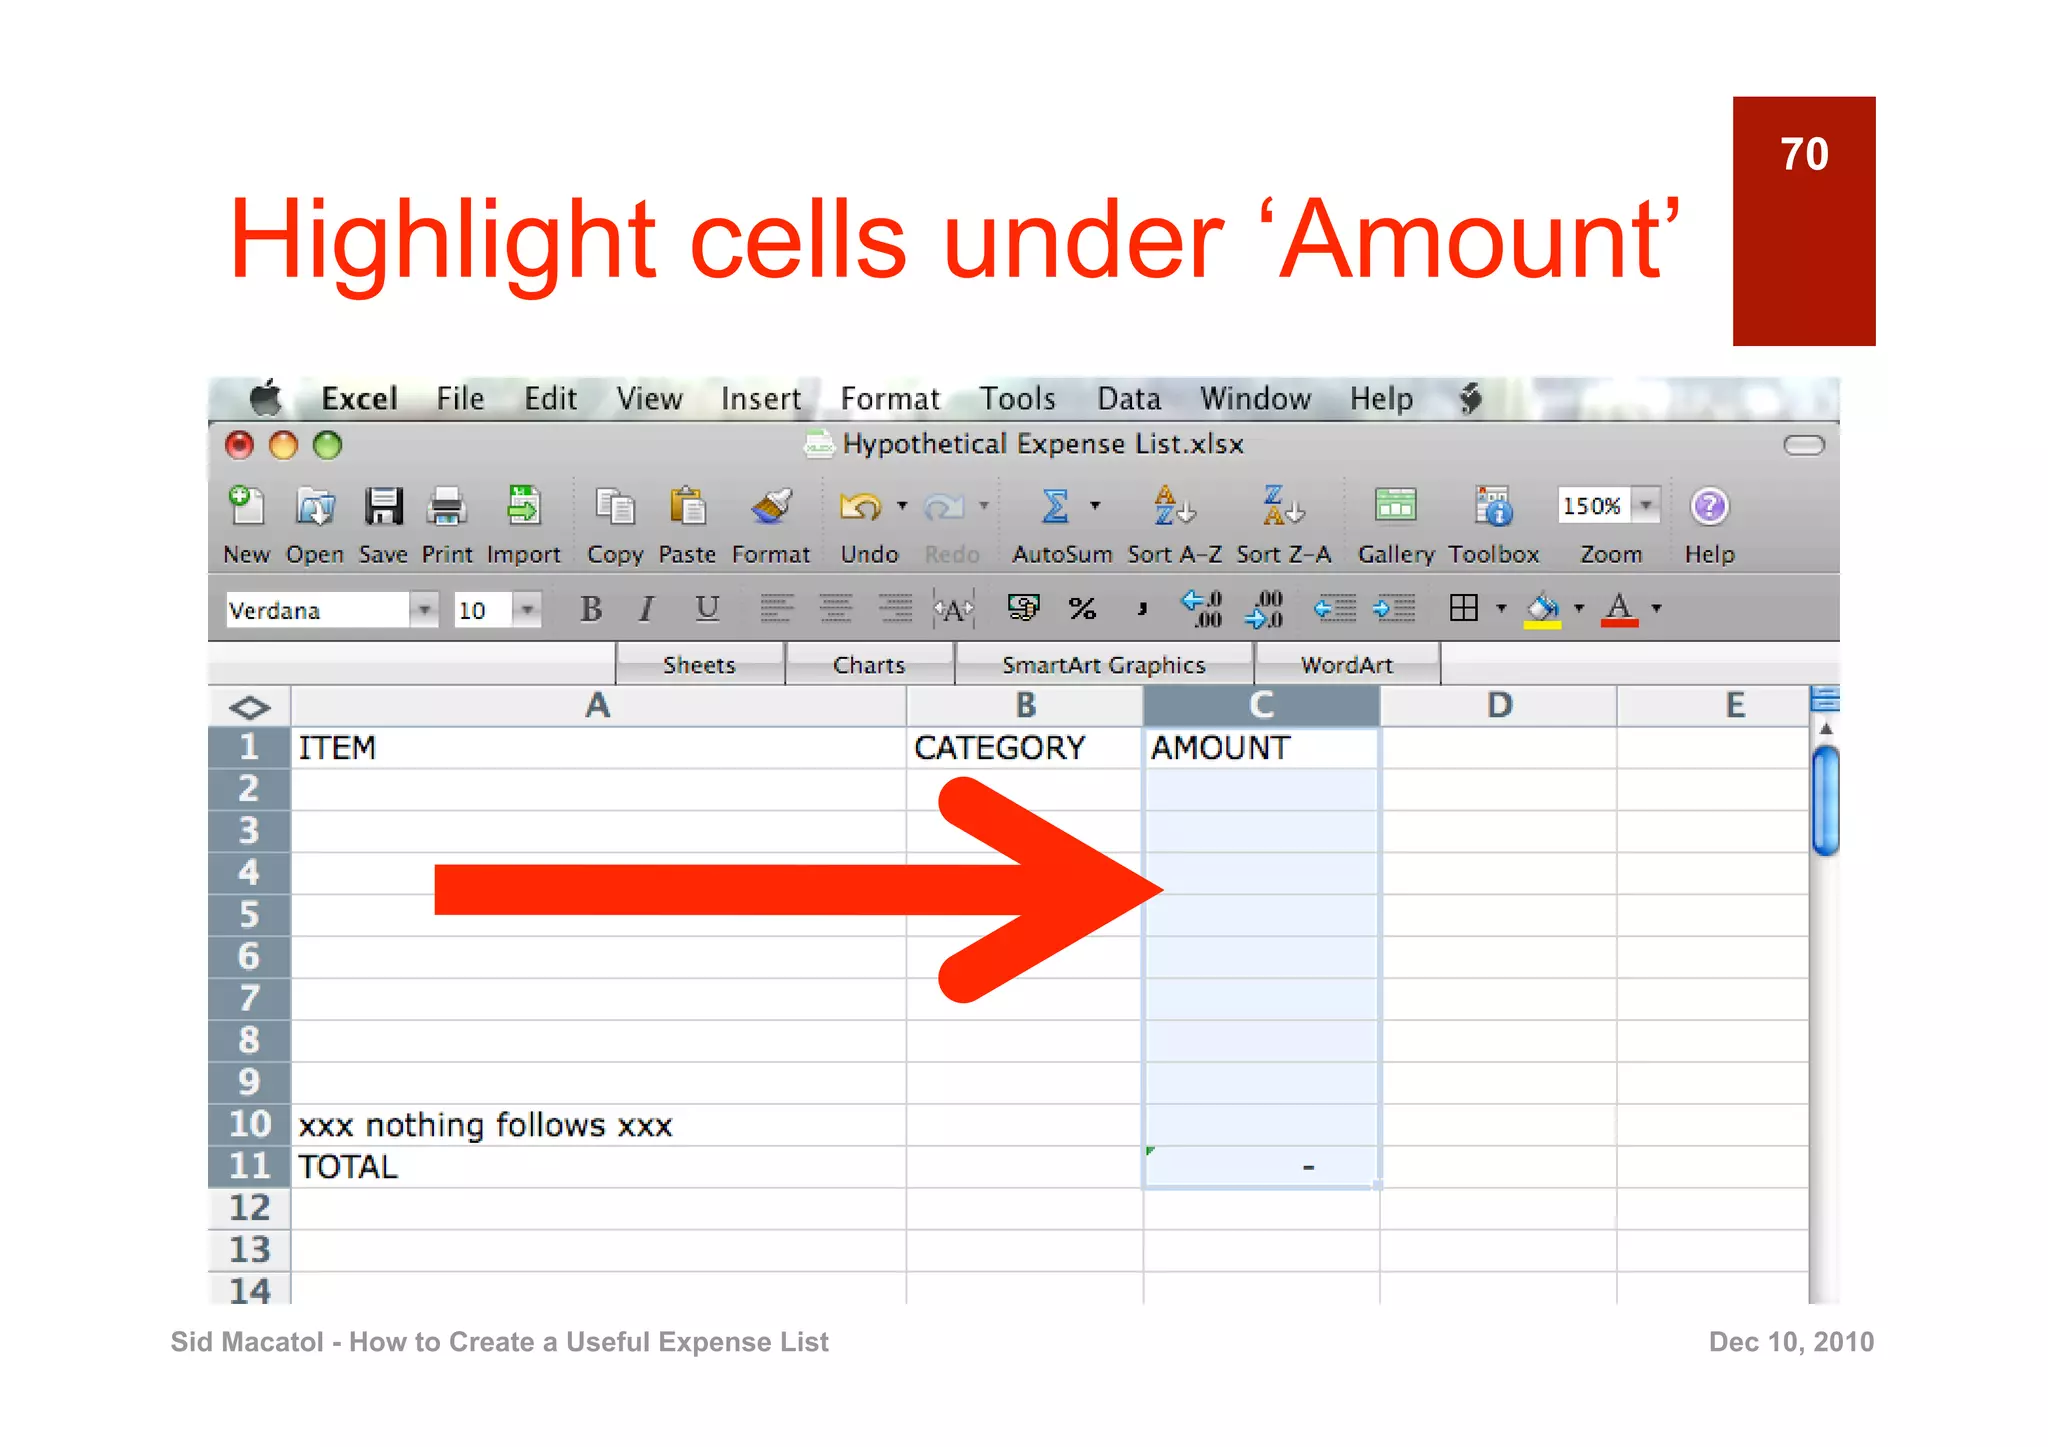Open the script menu icon
The width and height of the screenshot is (2048, 1447).
[1470, 399]
